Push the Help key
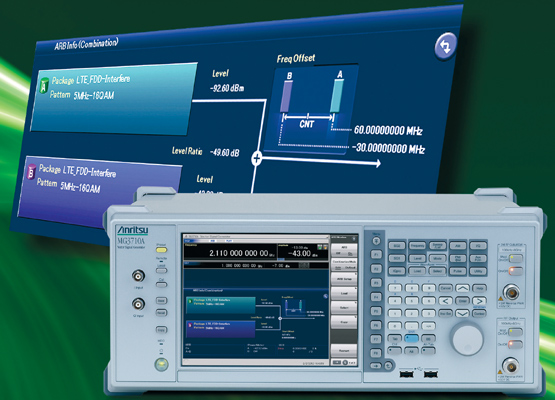 pyautogui.click(x=479, y=288)
